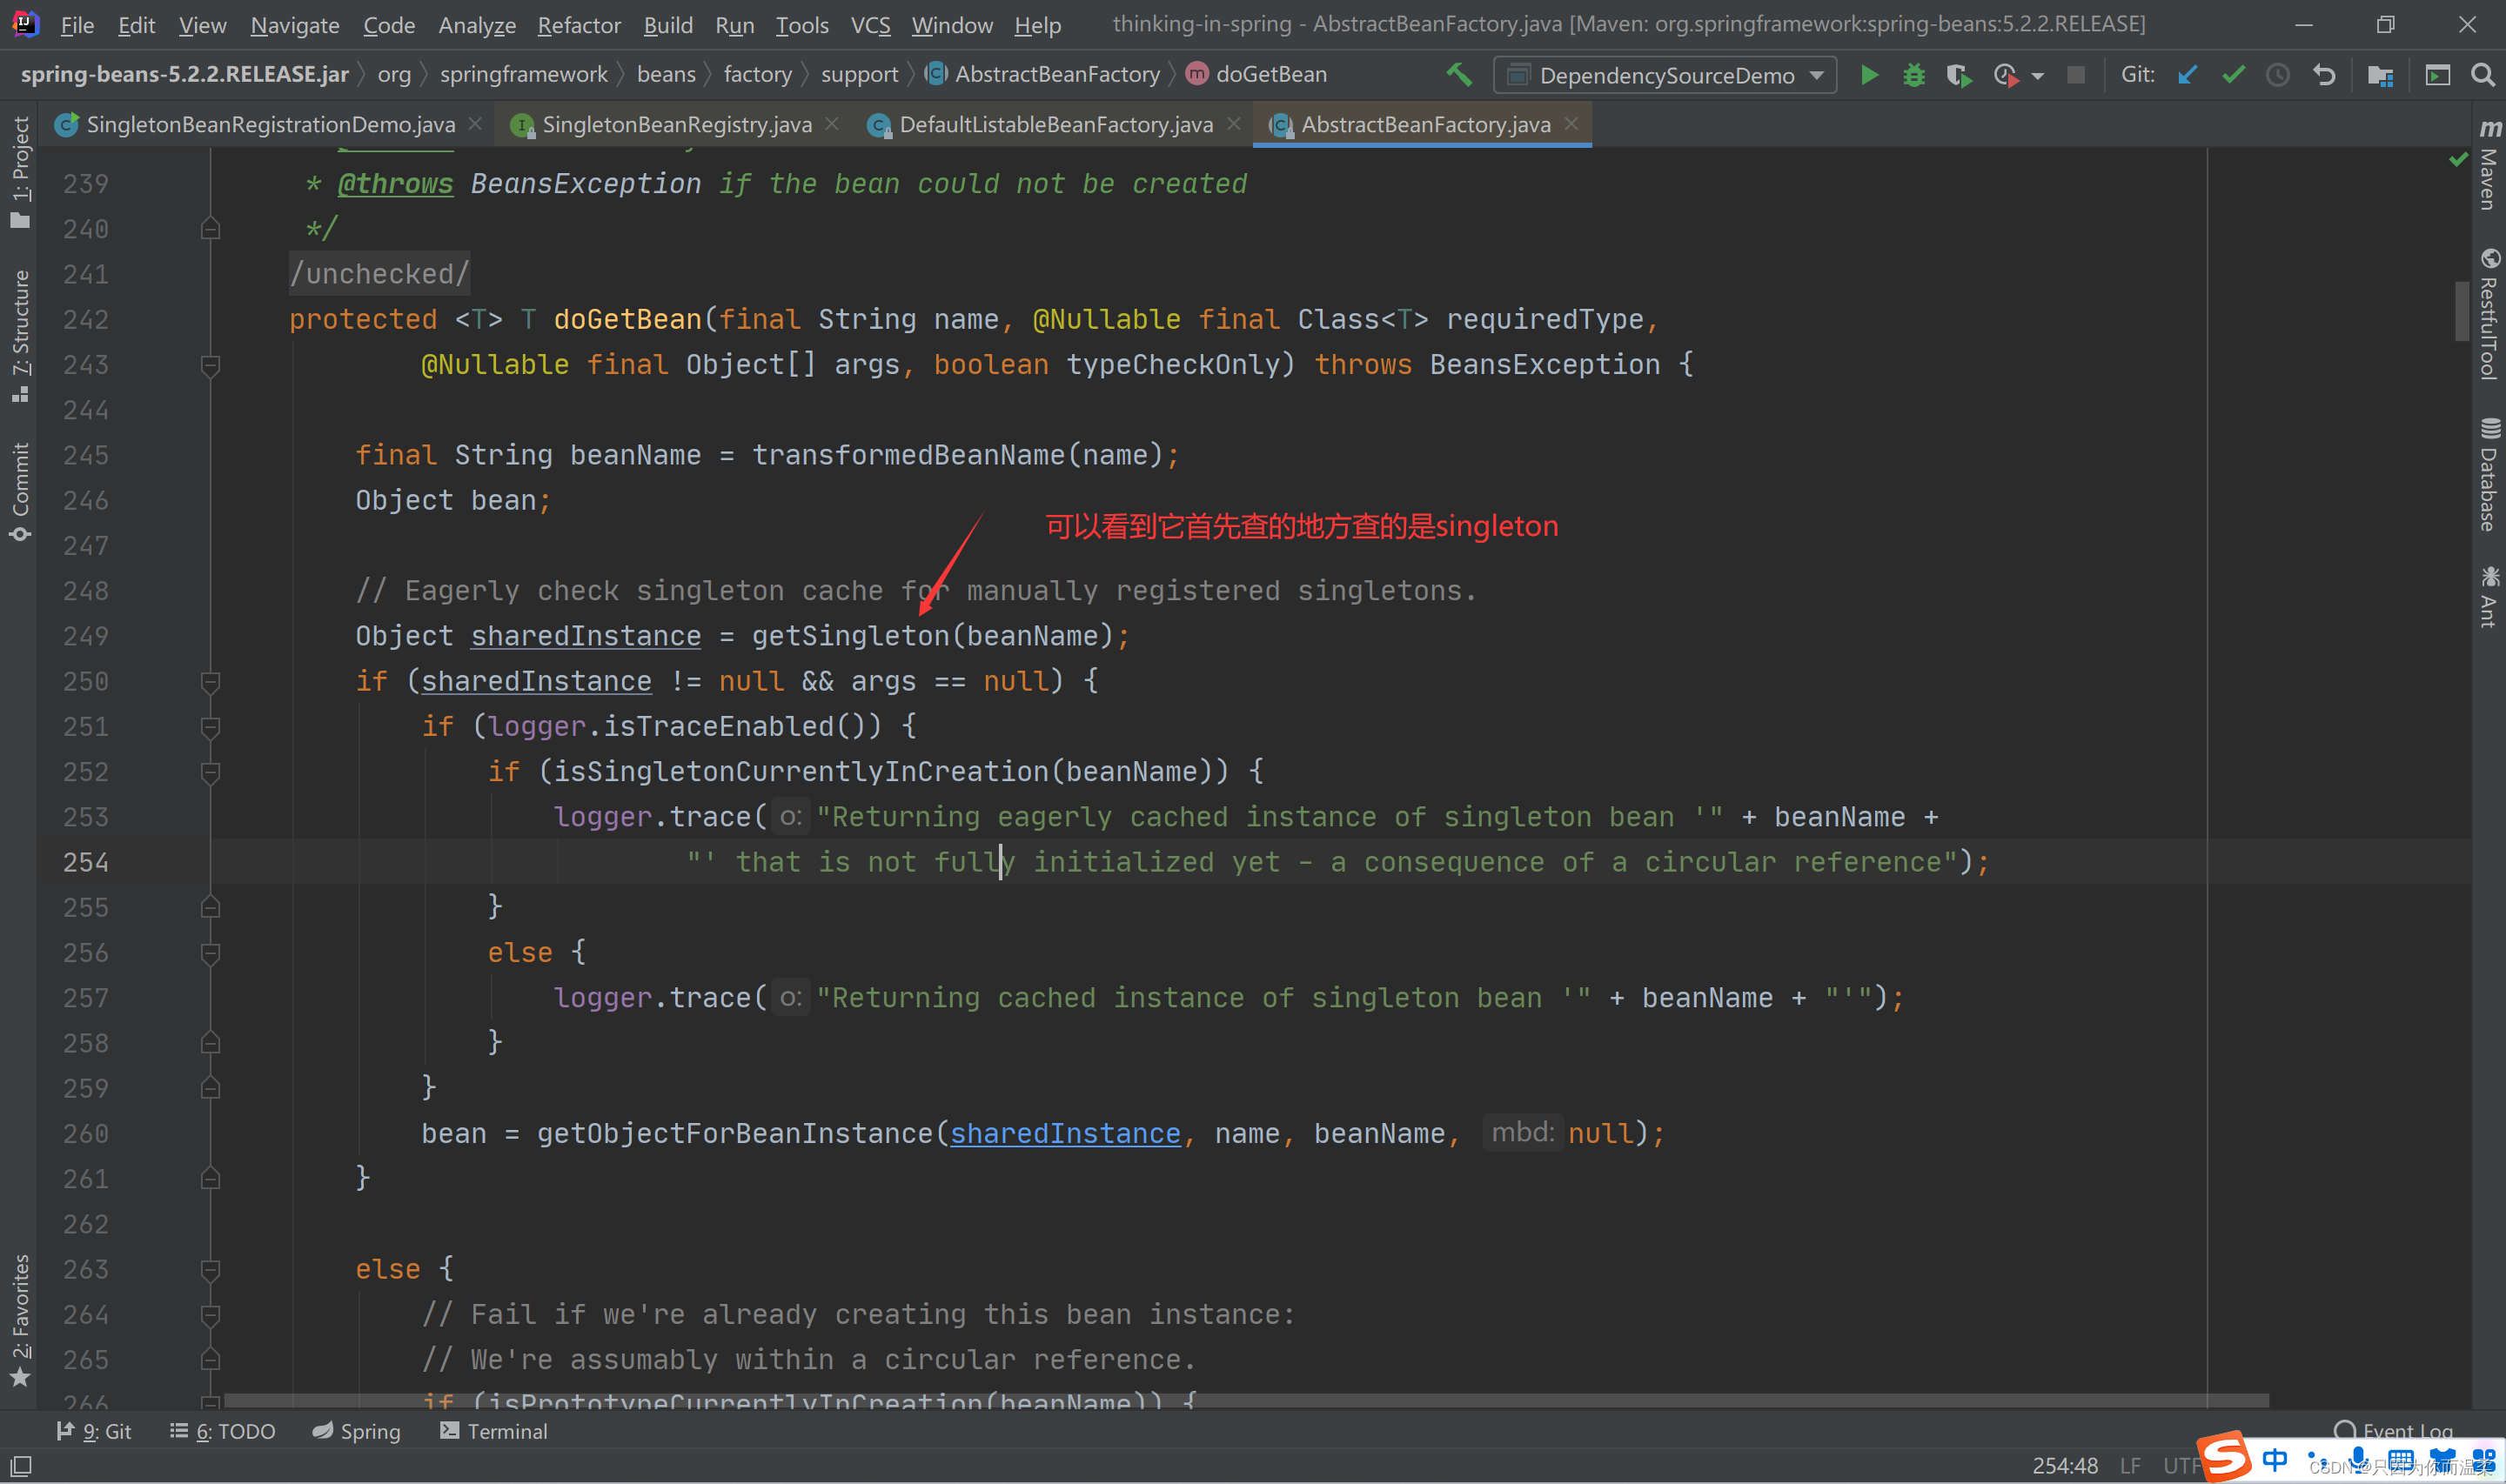This screenshot has height=1484, width=2506.
Task: Click the getSingleton call on line 249
Action: coord(850,636)
